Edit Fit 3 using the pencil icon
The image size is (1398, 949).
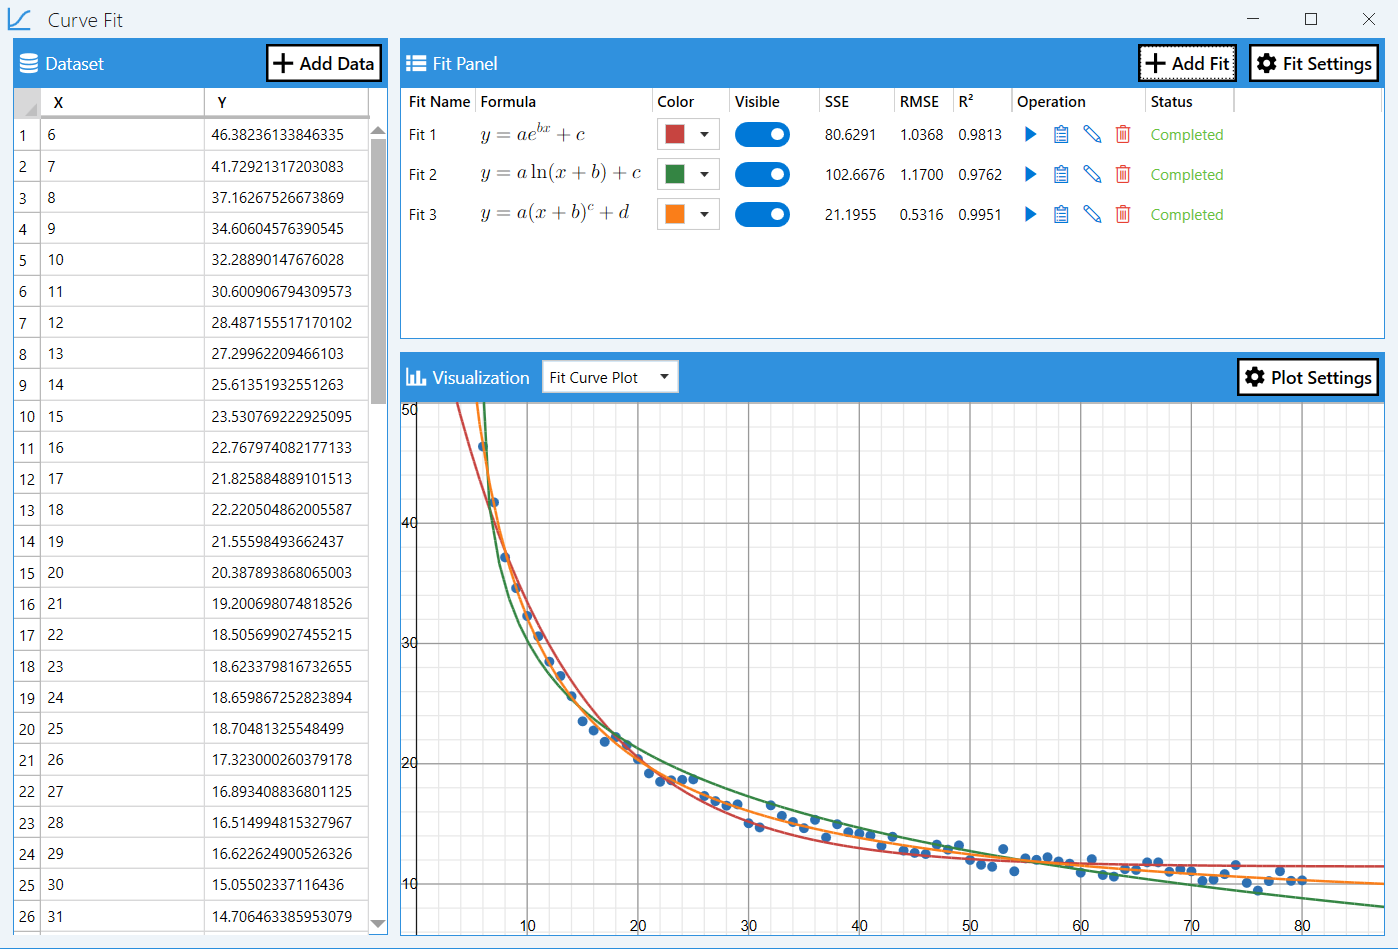[x=1091, y=213]
